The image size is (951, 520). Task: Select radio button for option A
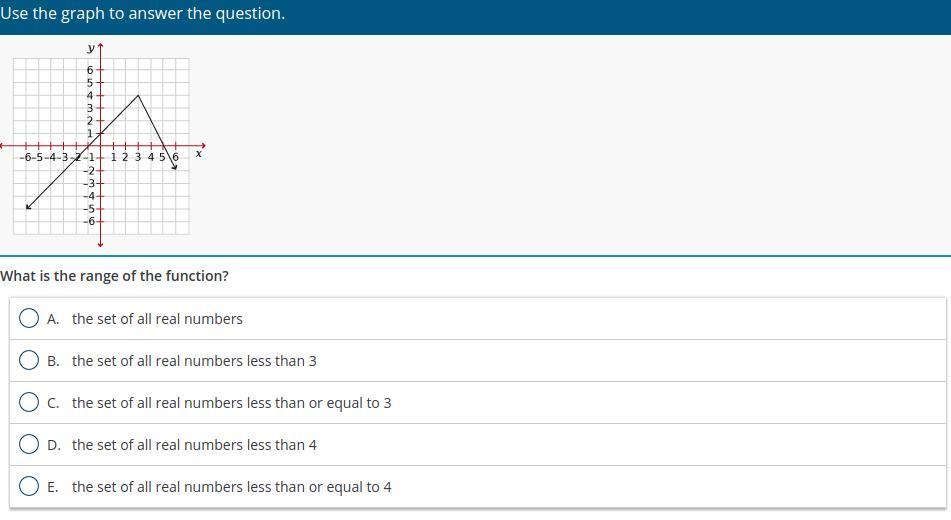[29, 318]
